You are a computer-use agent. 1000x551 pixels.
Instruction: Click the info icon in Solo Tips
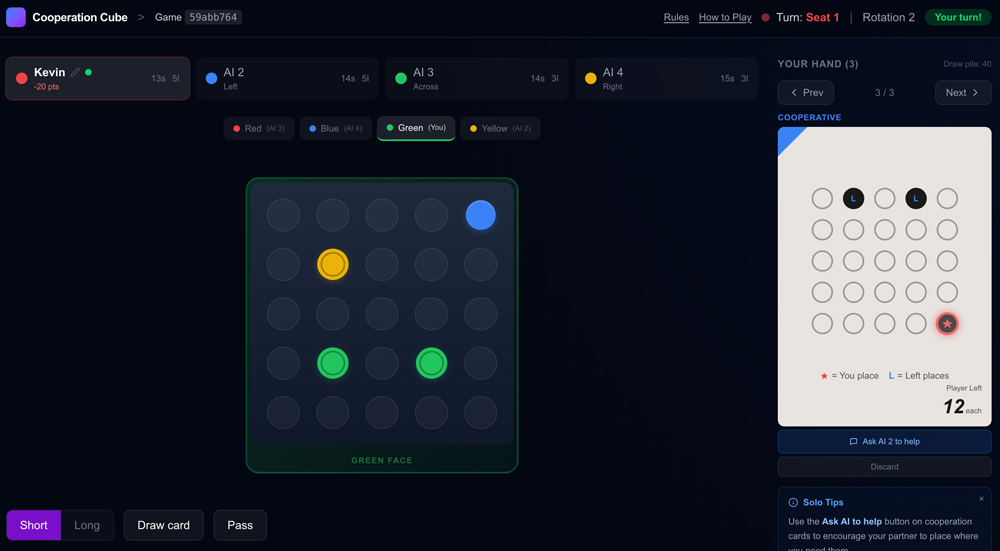[793, 503]
